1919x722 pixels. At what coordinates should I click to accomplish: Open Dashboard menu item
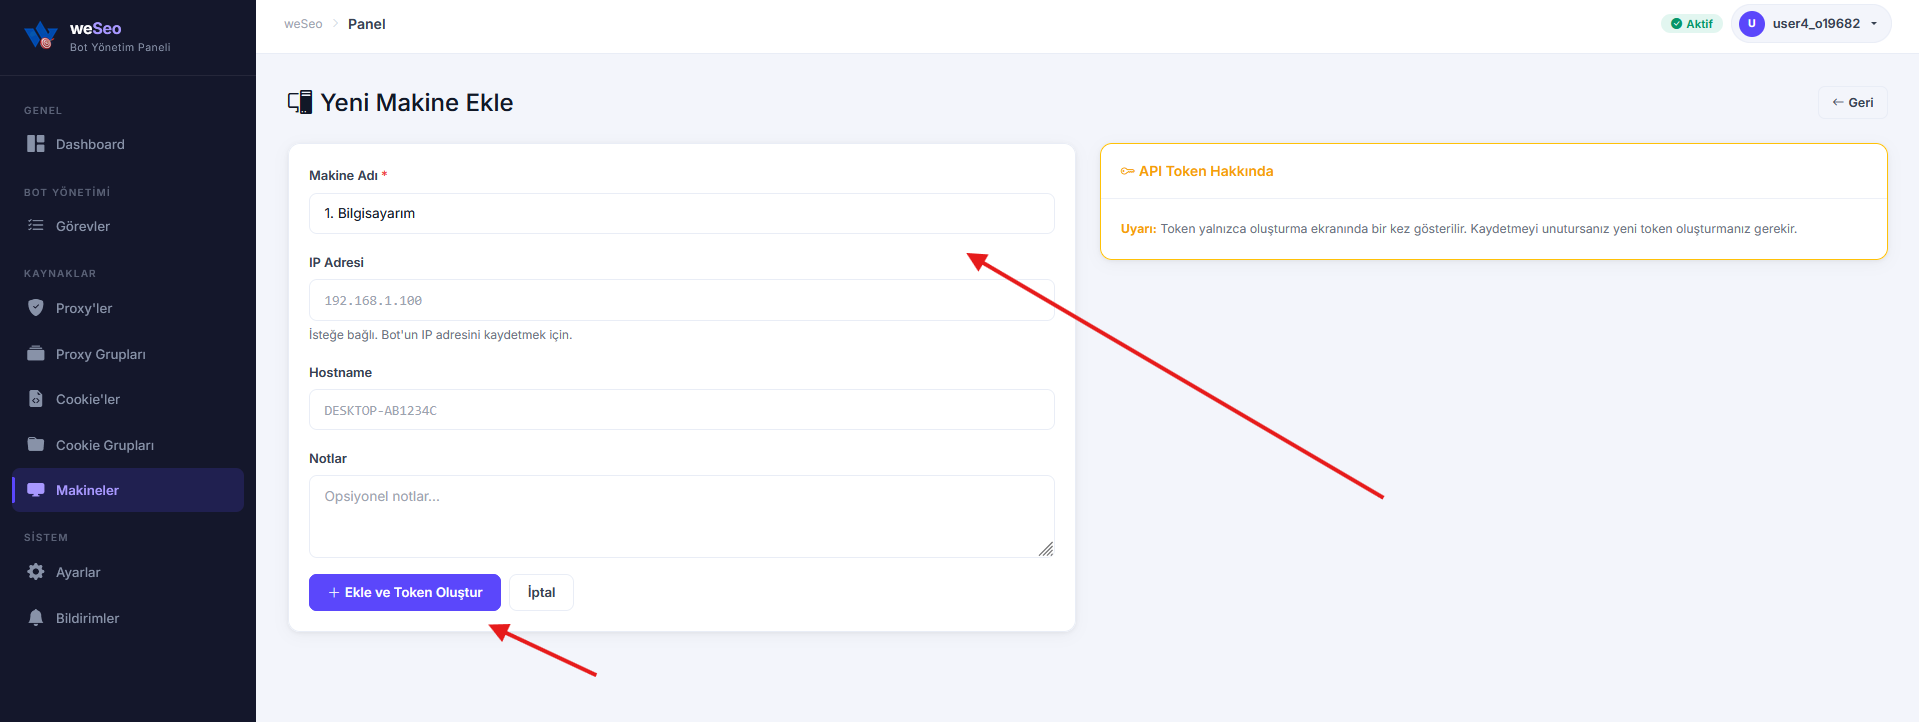pos(128,144)
